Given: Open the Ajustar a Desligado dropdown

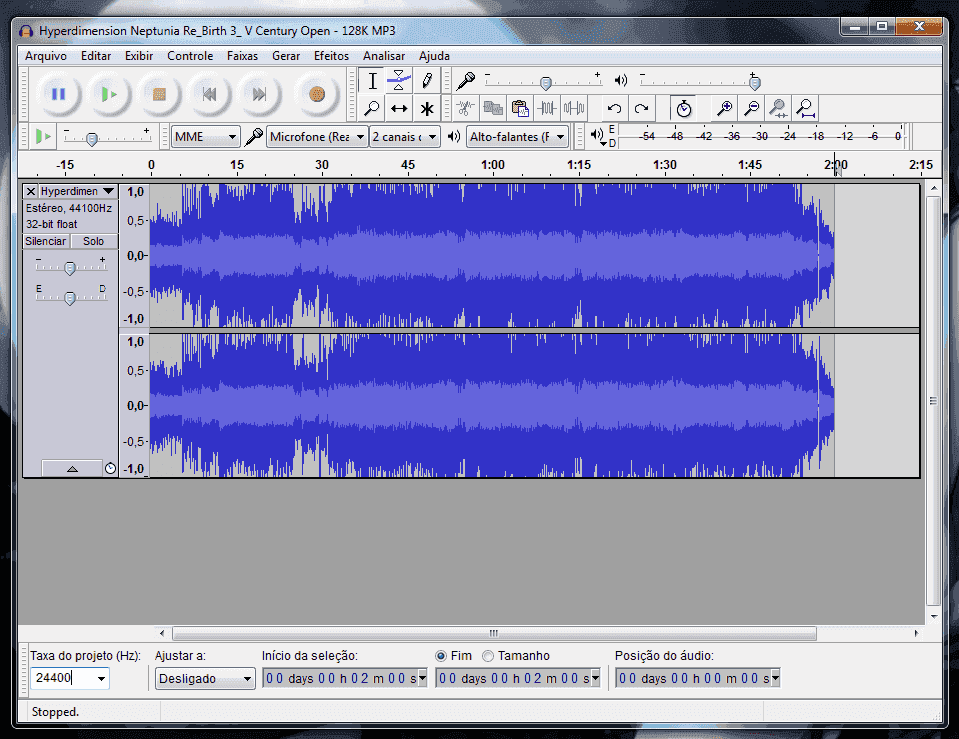Looking at the screenshot, I should click(205, 678).
